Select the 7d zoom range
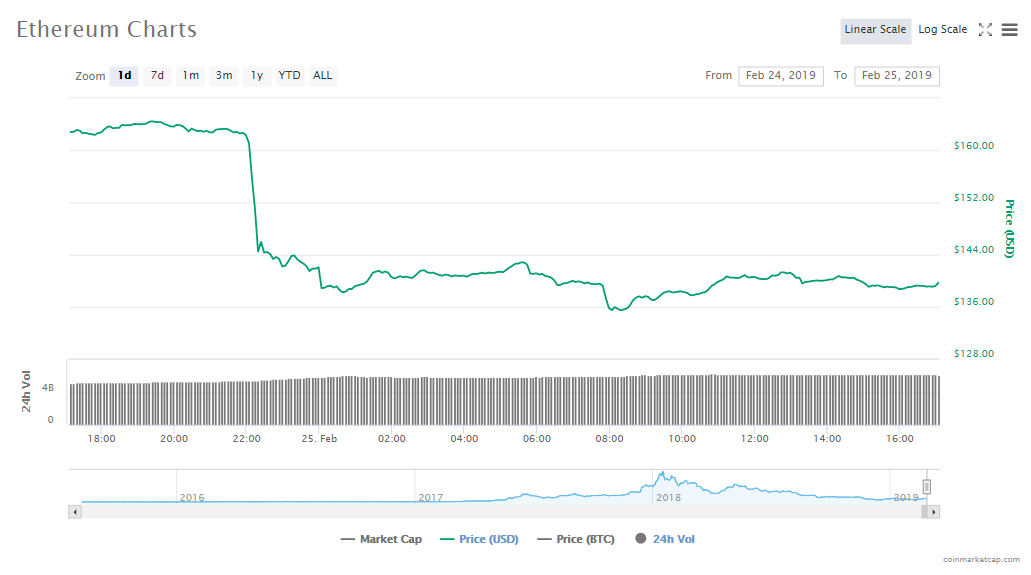 pyautogui.click(x=157, y=76)
